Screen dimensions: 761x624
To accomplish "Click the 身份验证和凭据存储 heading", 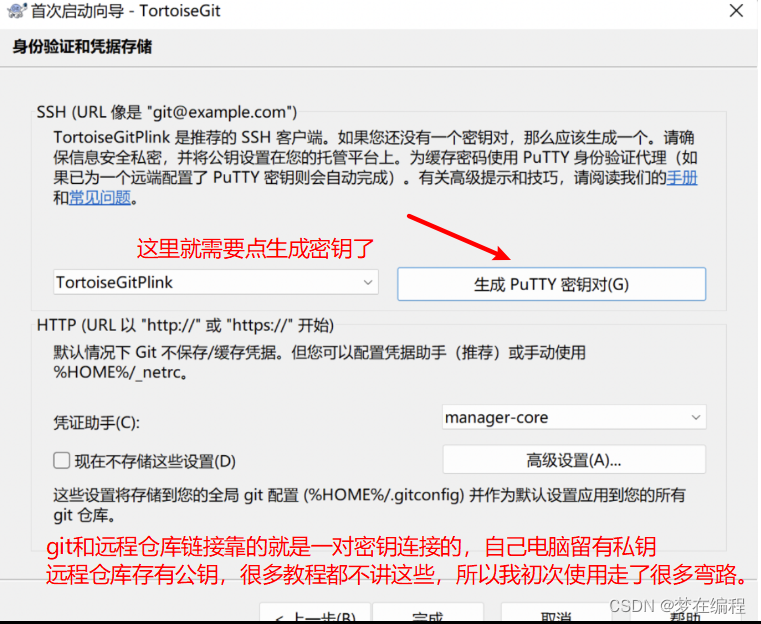I will click(82, 47).
